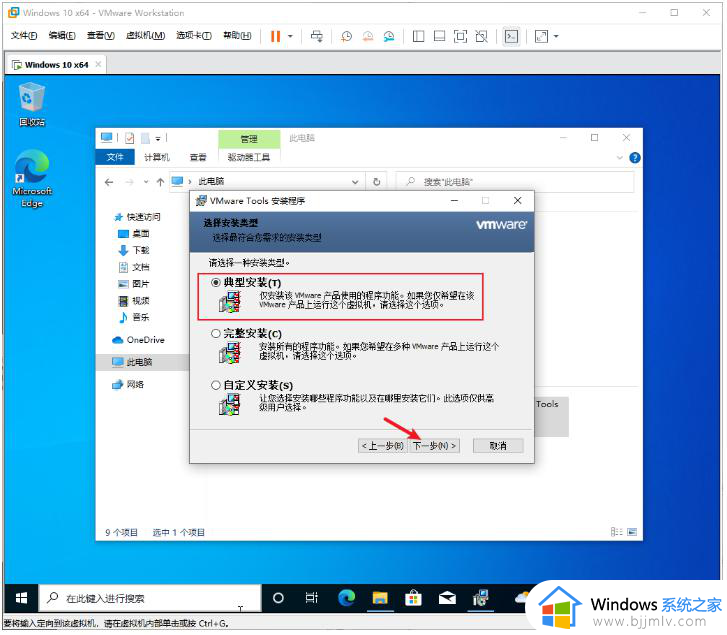Open the console view icon in the VMware toolbar
This screenshot has width=727, height=635.
click(x=511, y=36)
